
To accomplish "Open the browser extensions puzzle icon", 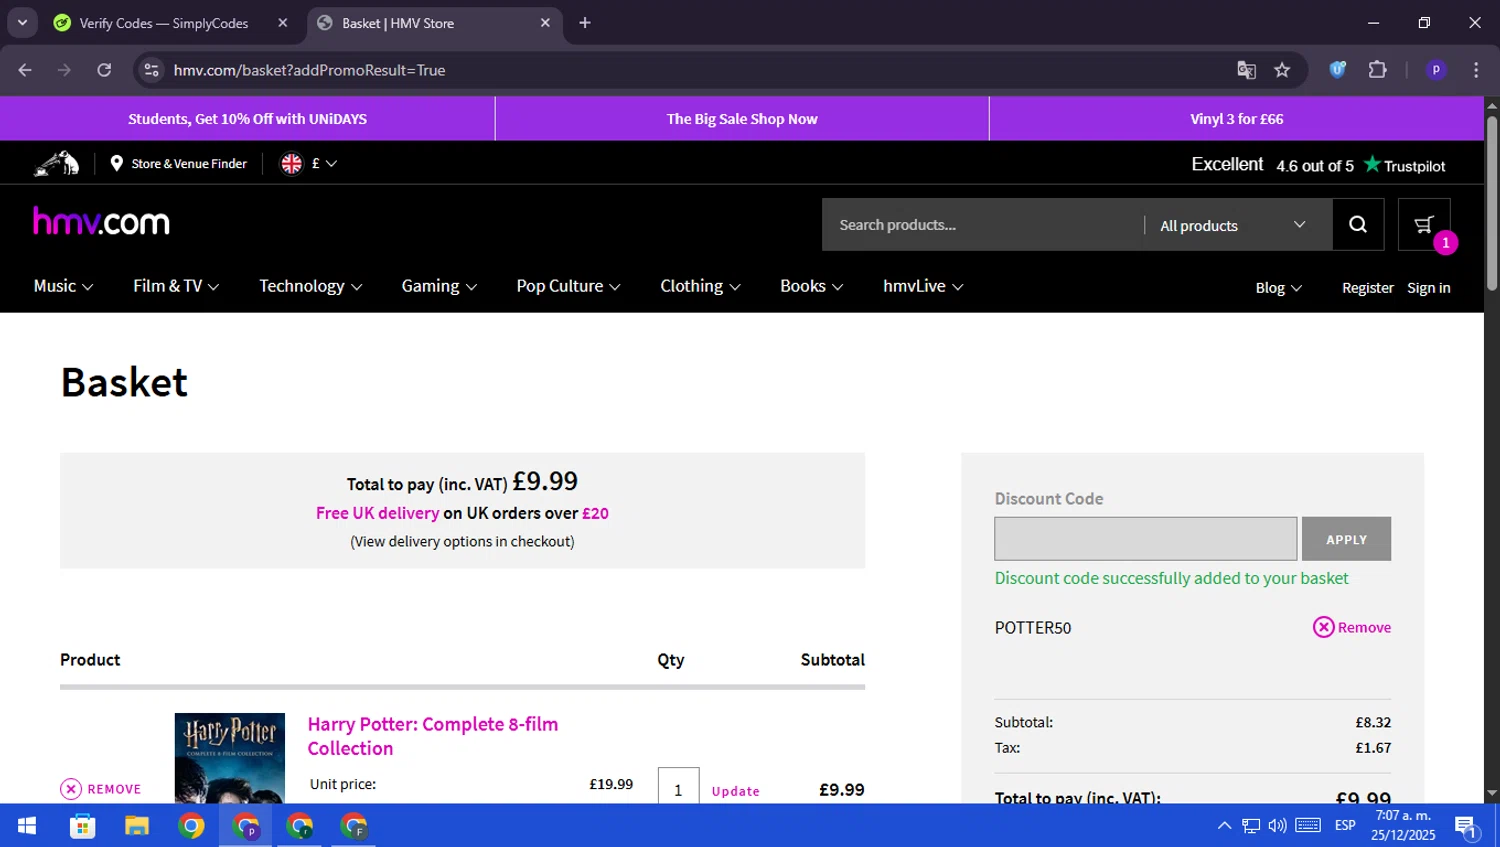I will [1377, 70].
